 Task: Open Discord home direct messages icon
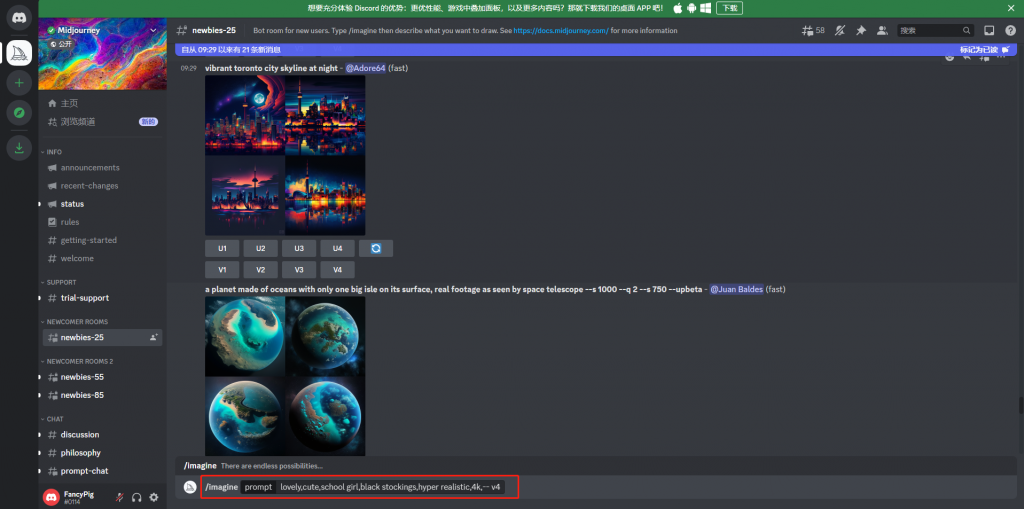coord(19,17)
